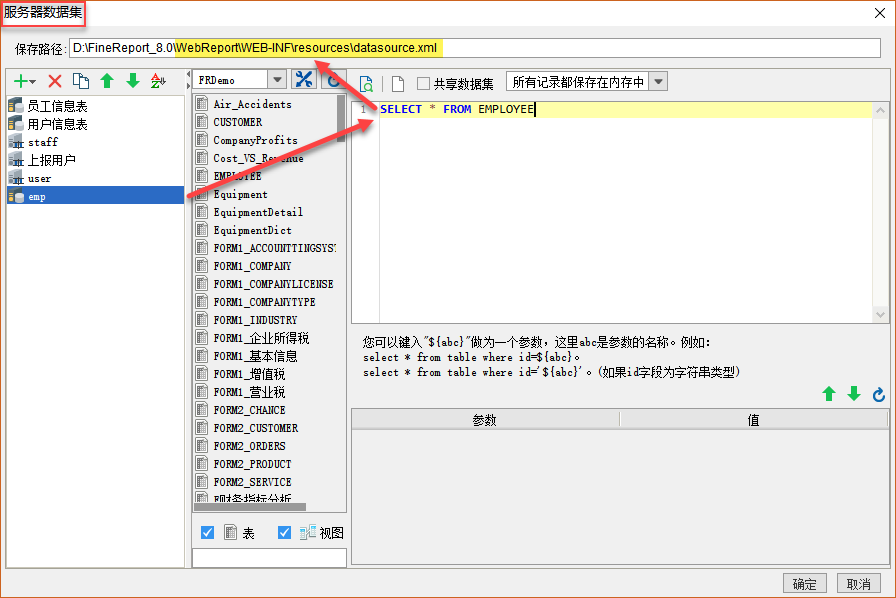896x598 pixels.
Task: Select the CUSTOMER table
Action: tap(238, 122)
